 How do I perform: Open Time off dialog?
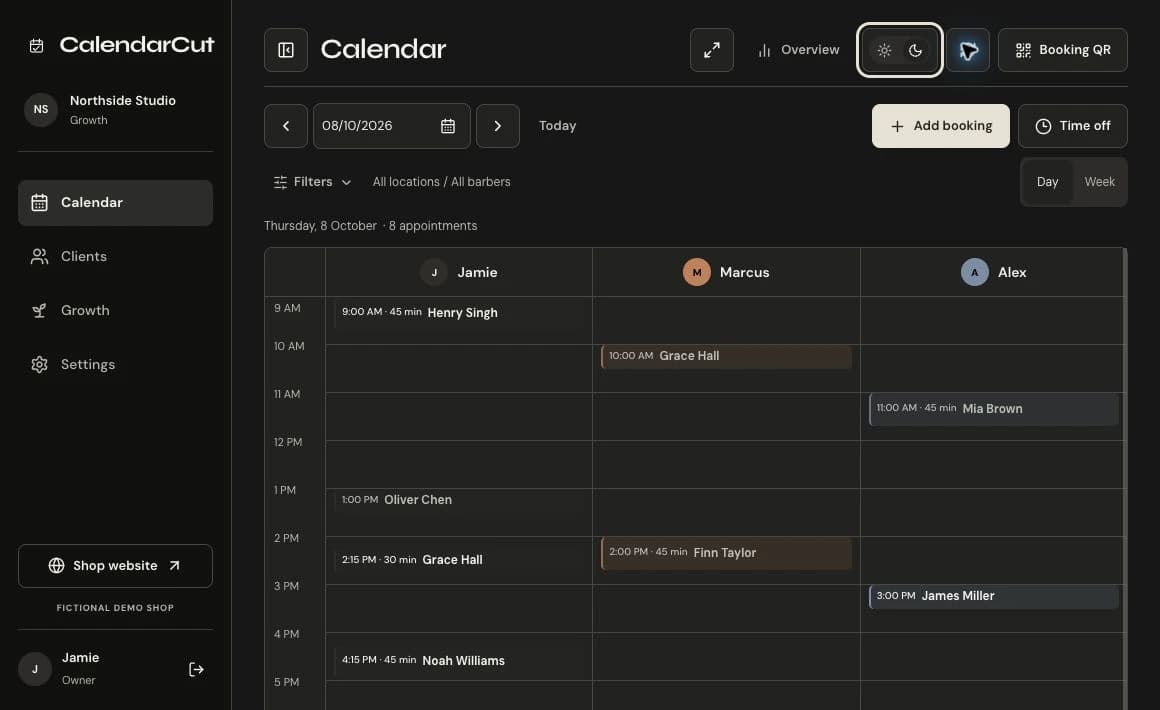tap(1073, 126)
